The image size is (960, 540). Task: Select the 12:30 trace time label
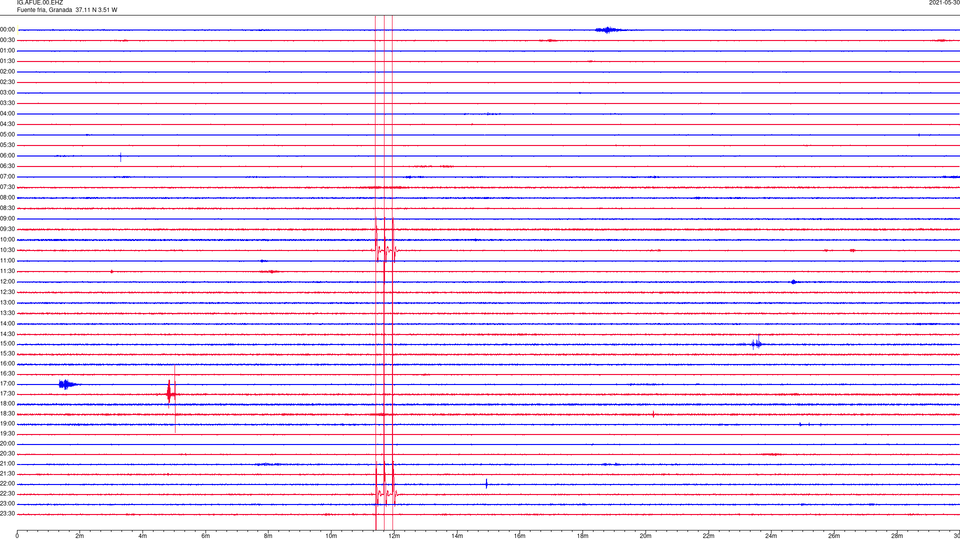tap(7, 292)
